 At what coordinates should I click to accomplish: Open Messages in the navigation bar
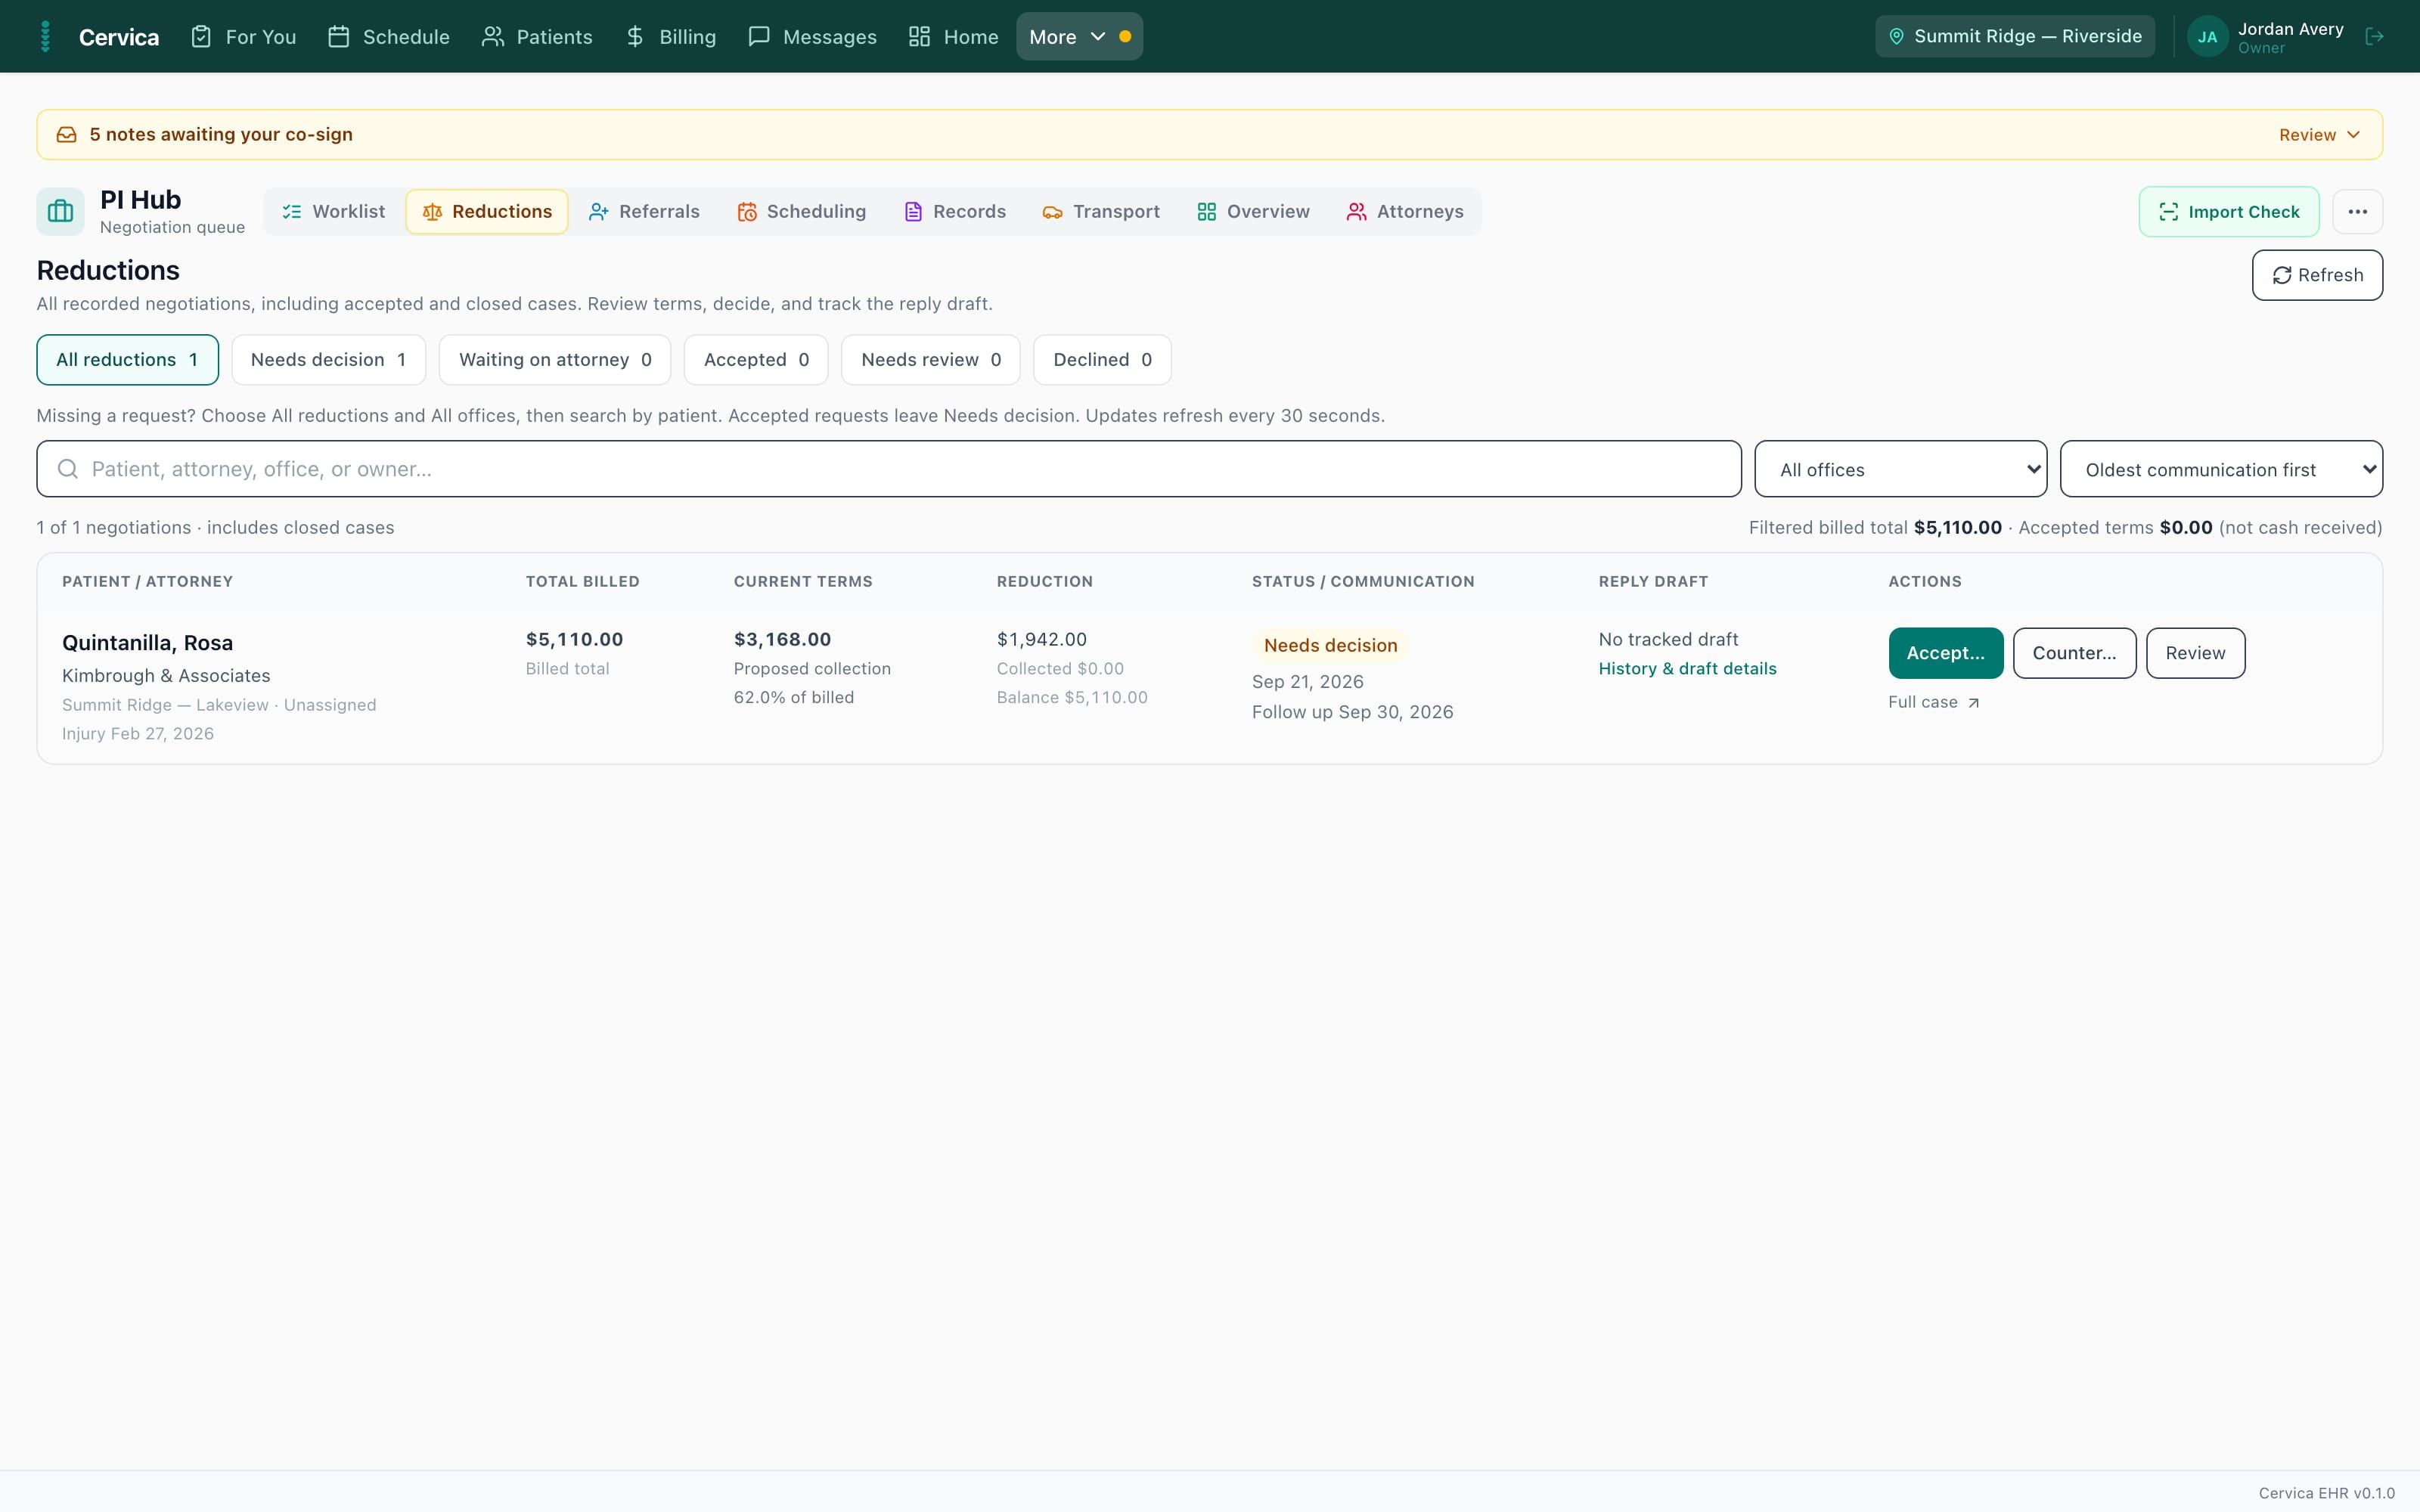(x=813, y=37)
